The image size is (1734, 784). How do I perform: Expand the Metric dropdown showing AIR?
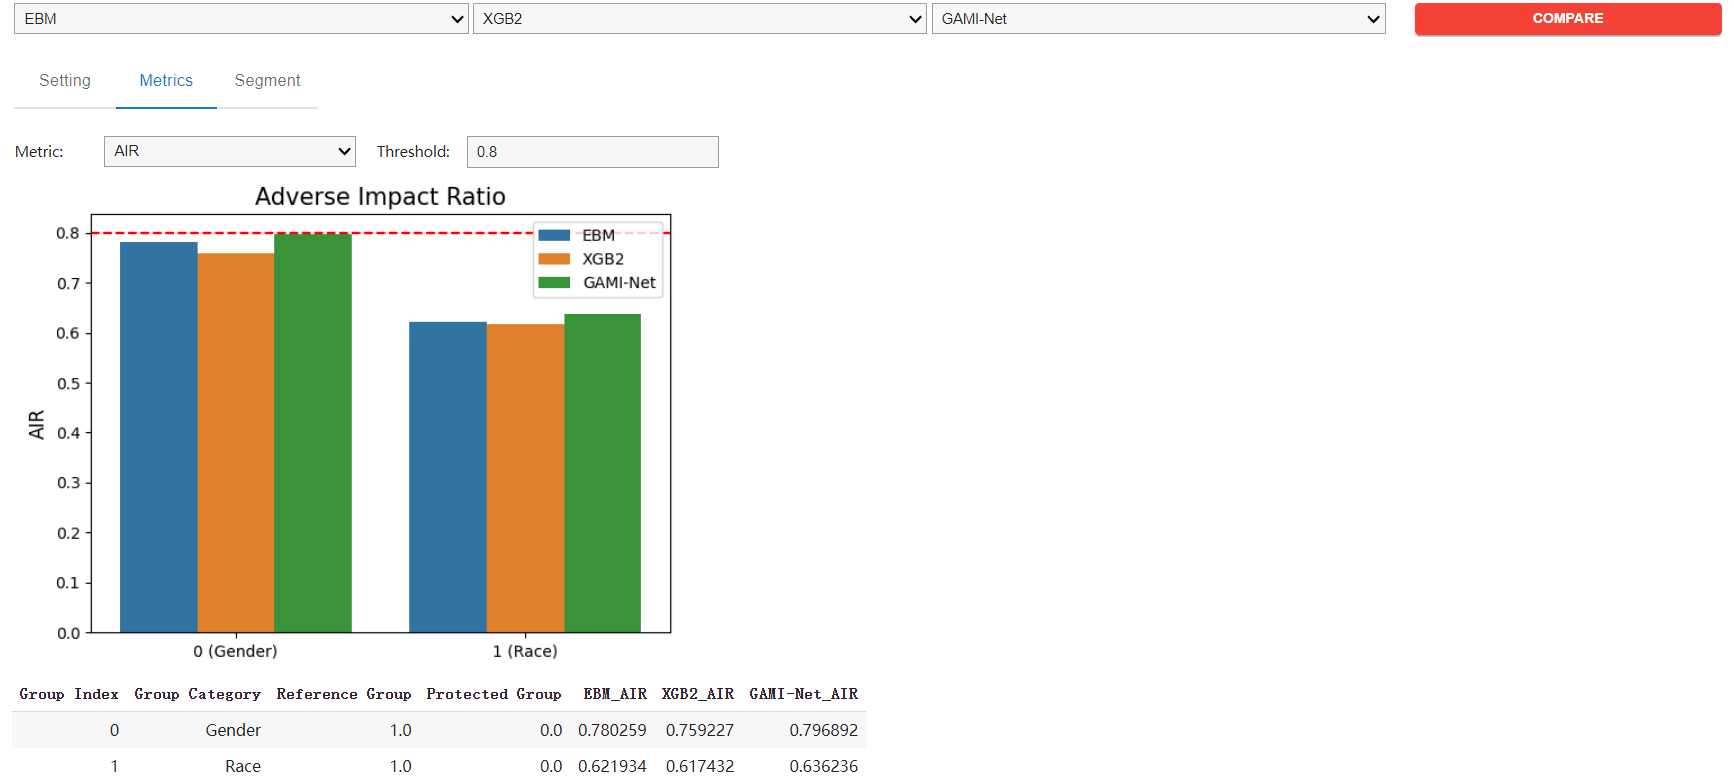(x=229, y=152)
